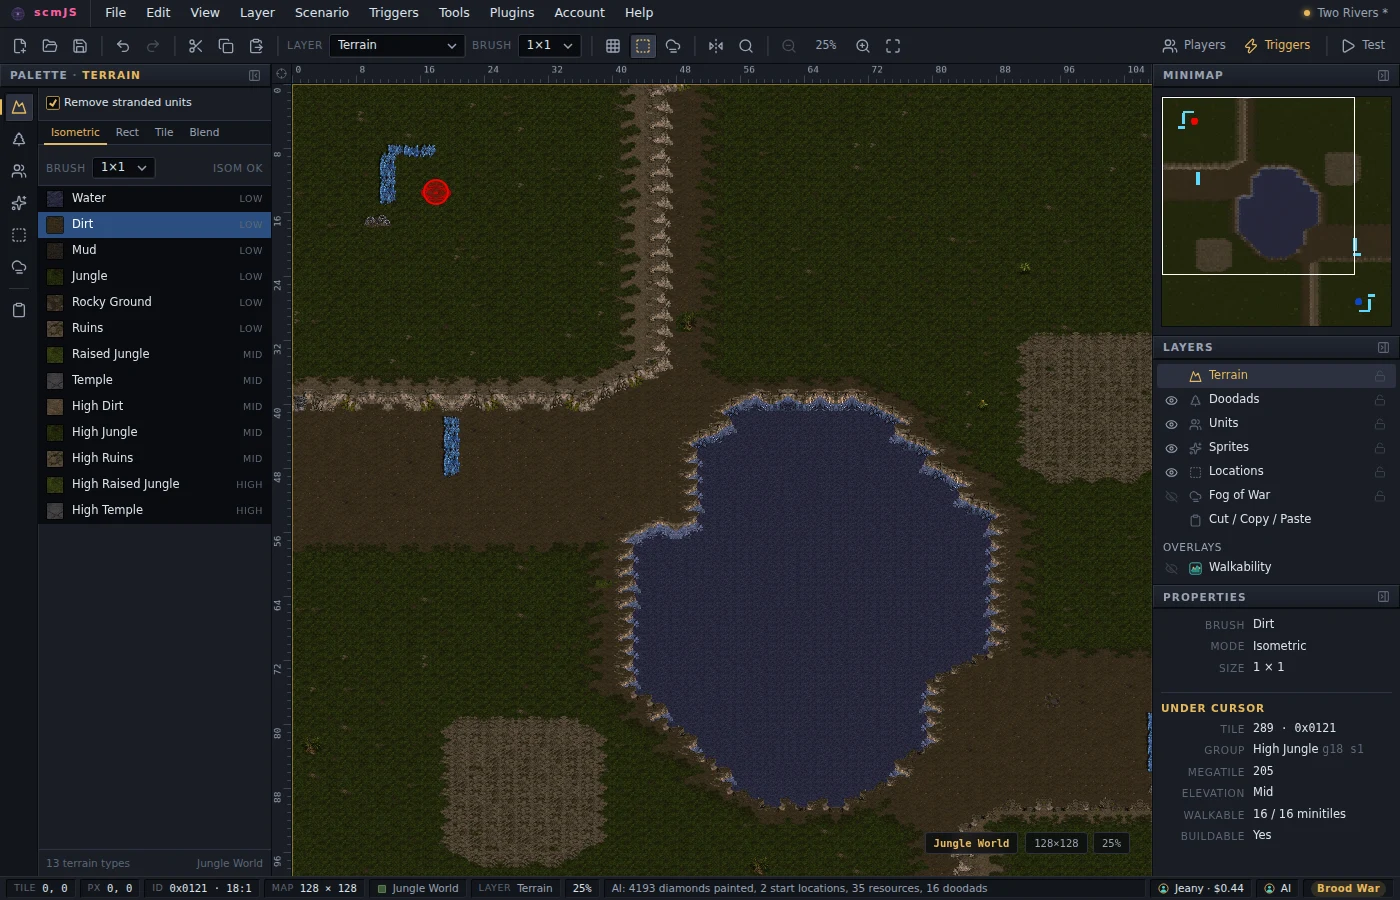The width and height of the screenshot is (1400, 900).
Task: Open the toolbar Brush size dropdown
Action: 550,46
